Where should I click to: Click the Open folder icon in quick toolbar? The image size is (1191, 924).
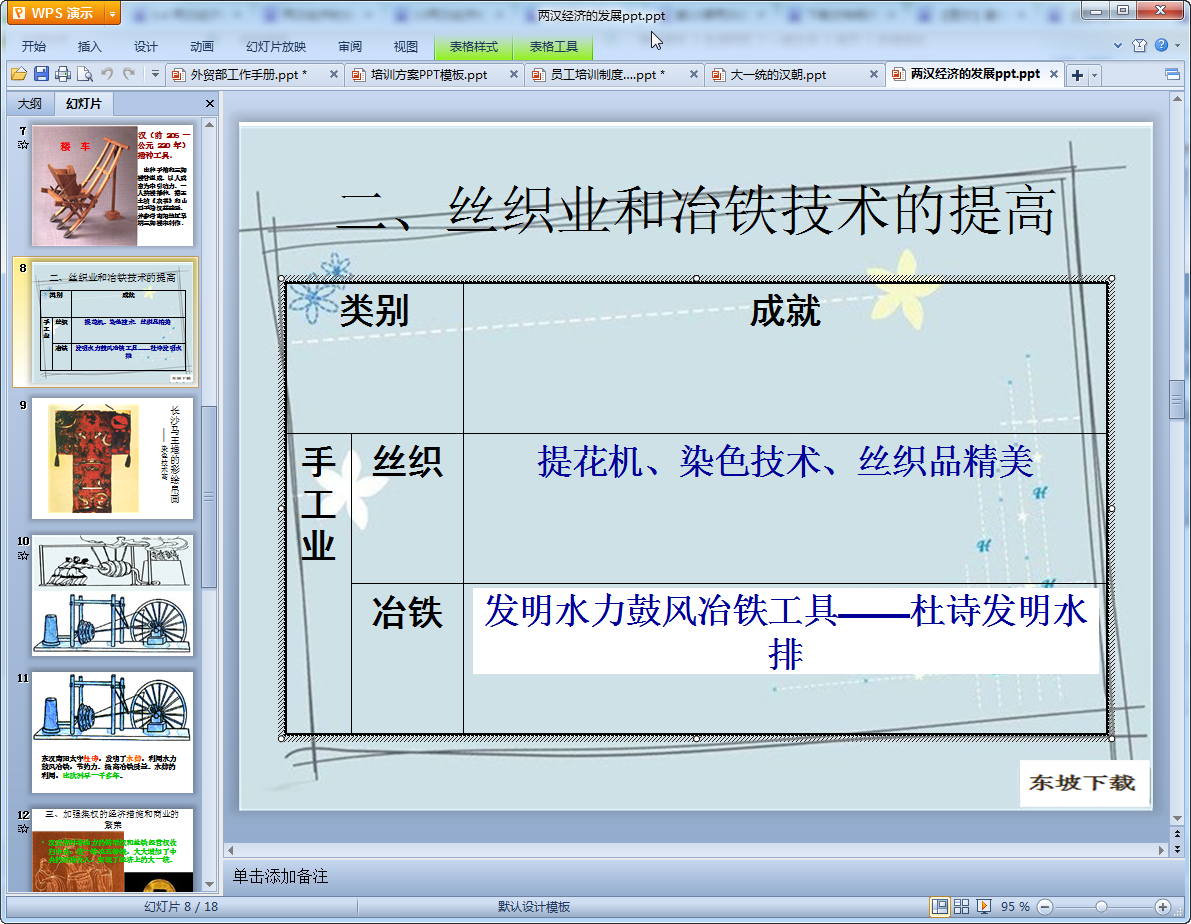[18, 74]
